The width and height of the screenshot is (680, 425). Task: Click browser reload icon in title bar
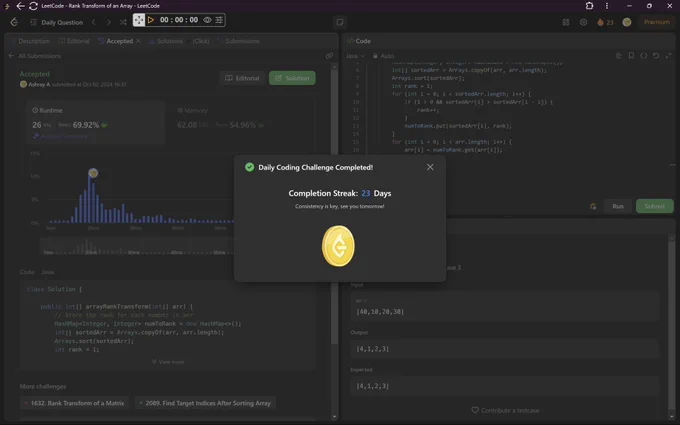(x=33, y=6)
